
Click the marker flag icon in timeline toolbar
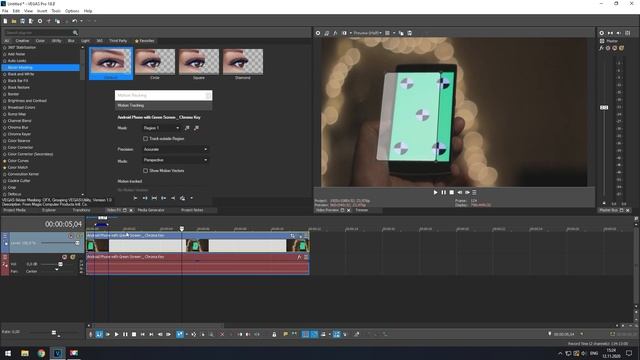(286, 334)
